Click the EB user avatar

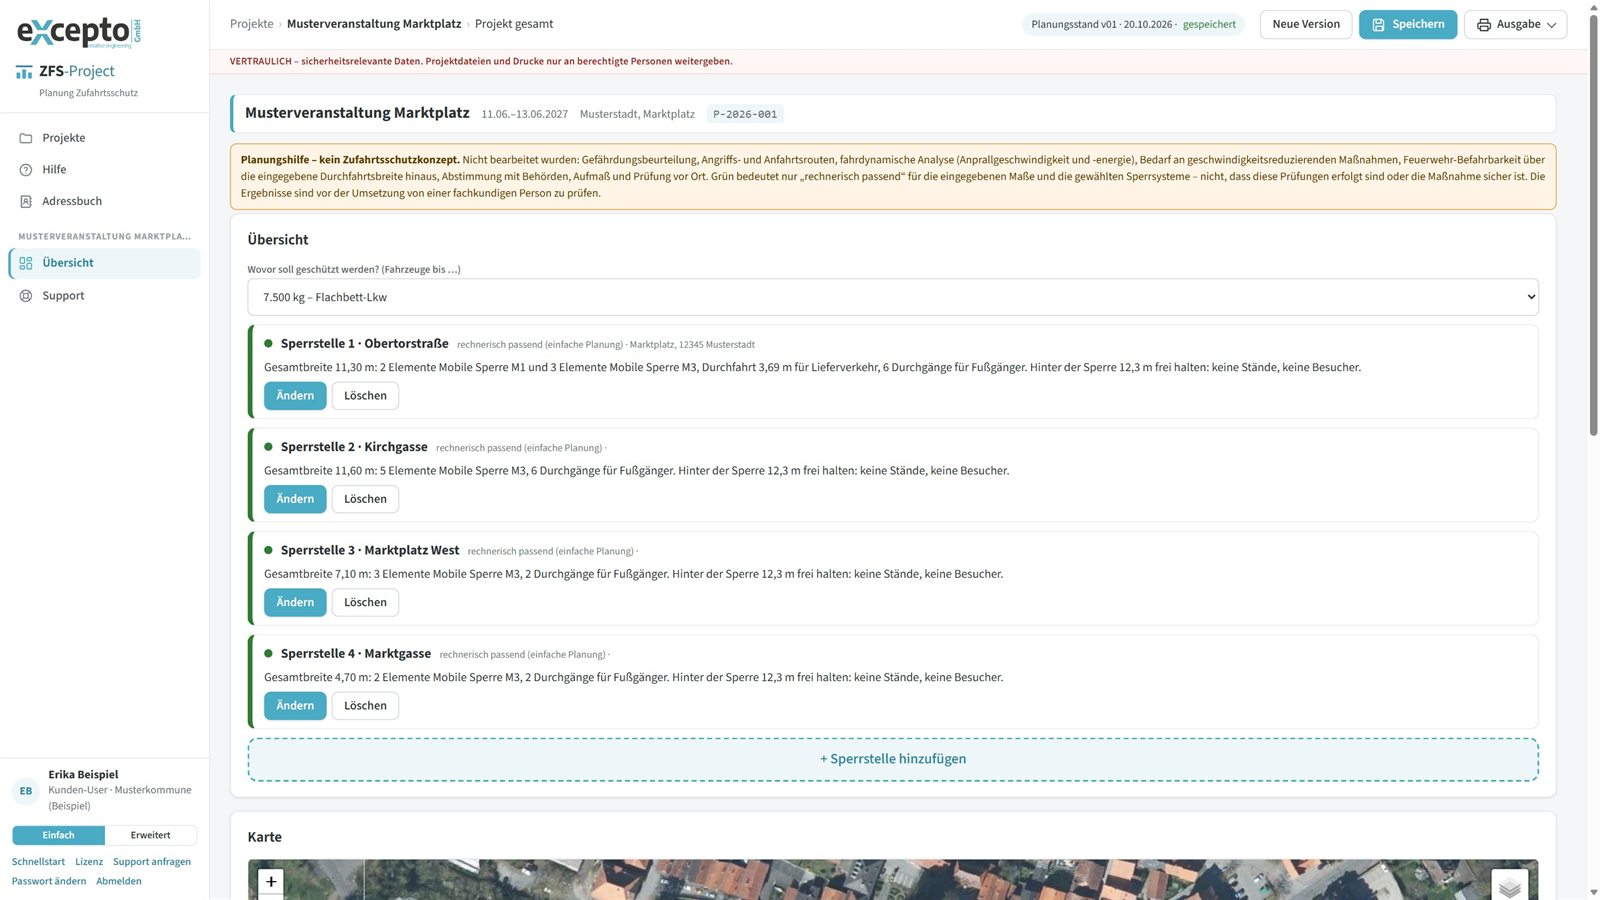click(x=26, y=791)
